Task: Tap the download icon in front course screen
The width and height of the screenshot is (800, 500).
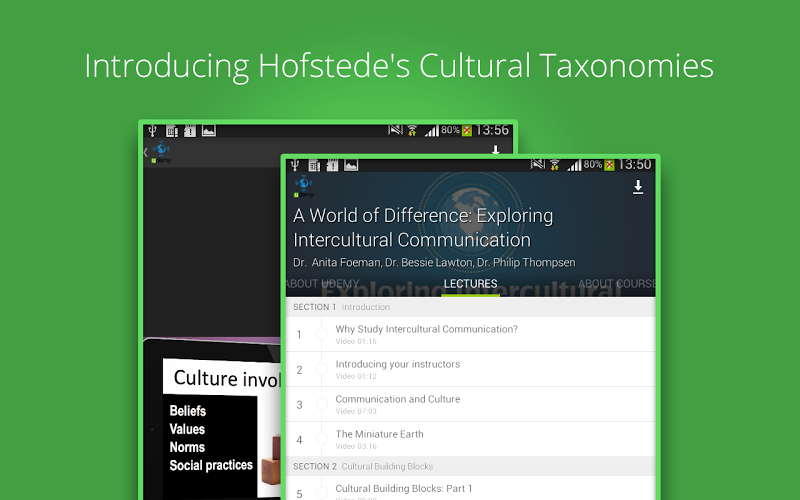Action: point(638,187)
